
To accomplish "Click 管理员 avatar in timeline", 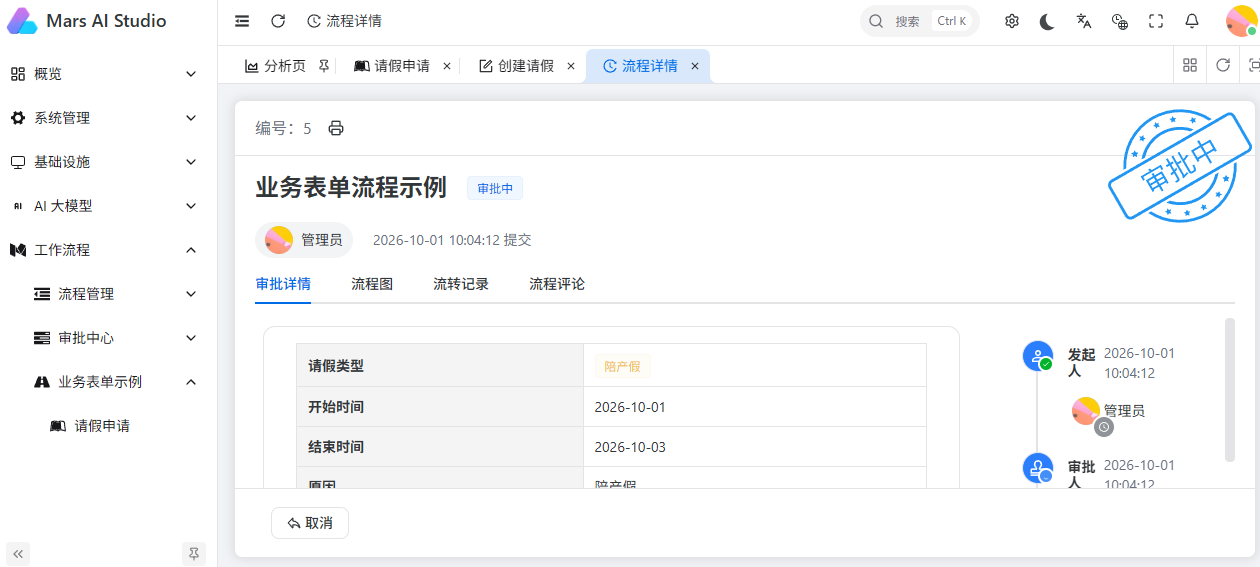I will coord(1086,411).
